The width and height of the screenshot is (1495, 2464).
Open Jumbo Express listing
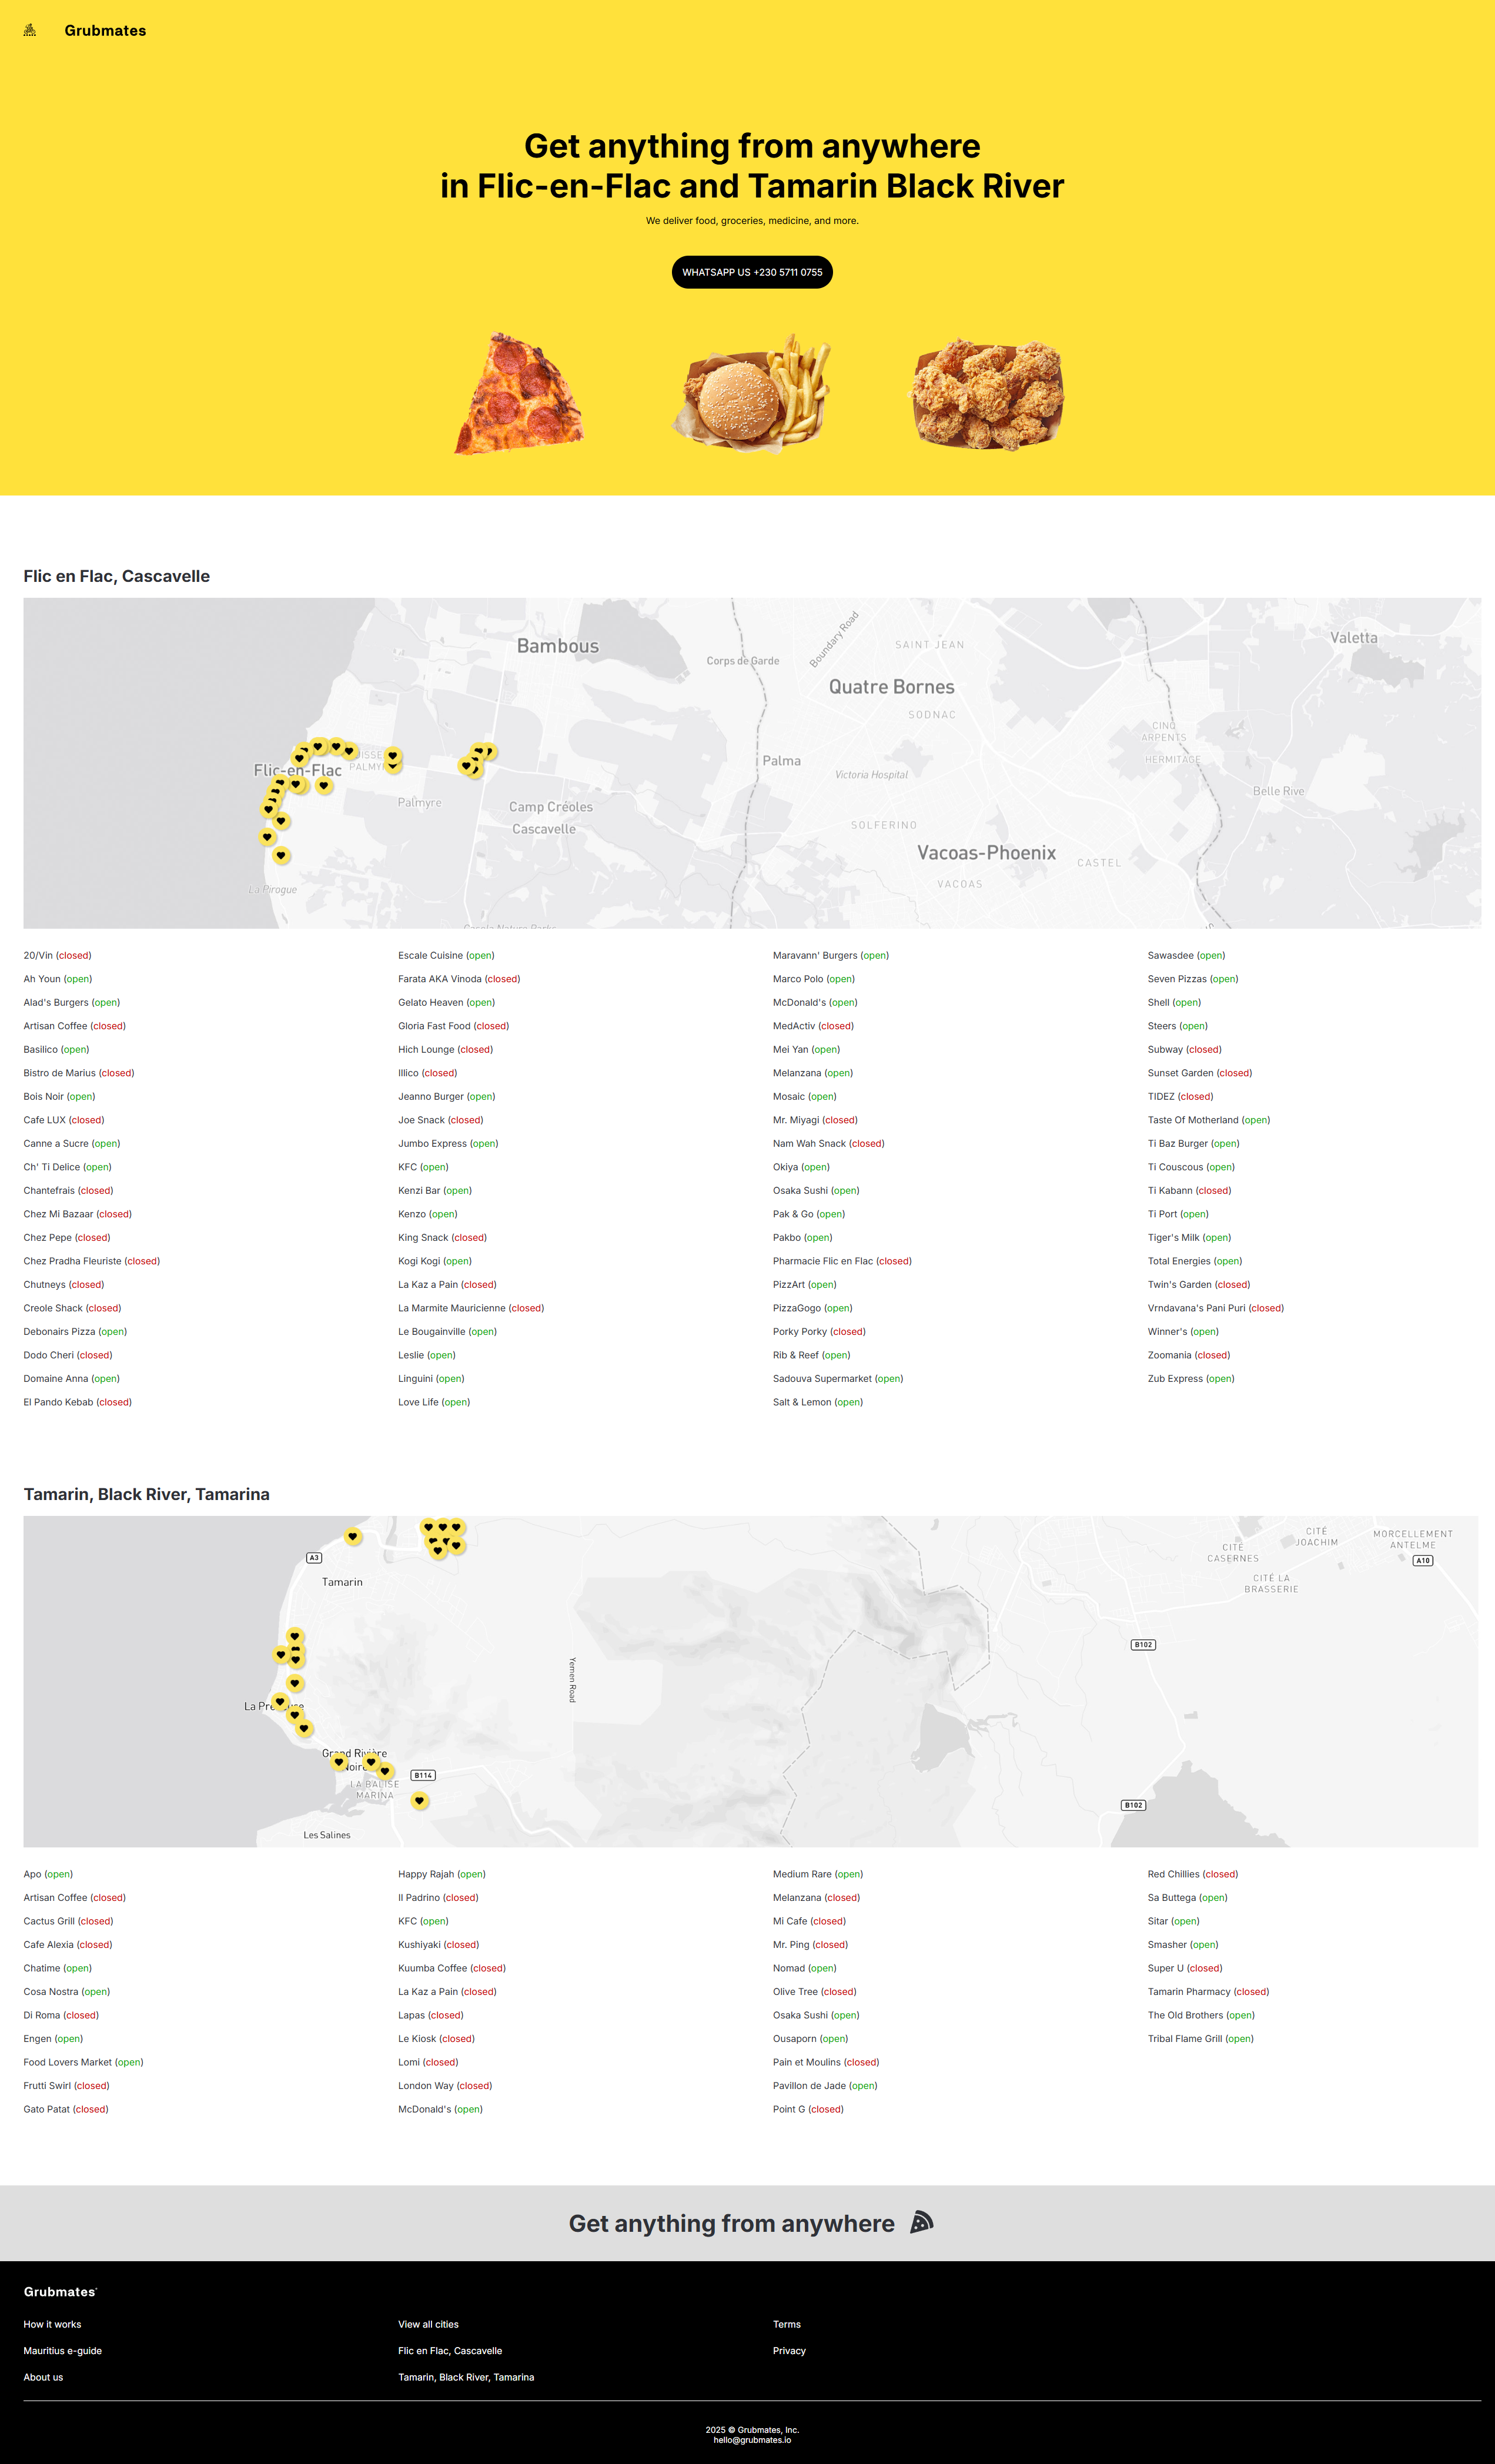tap(448, 1143)
